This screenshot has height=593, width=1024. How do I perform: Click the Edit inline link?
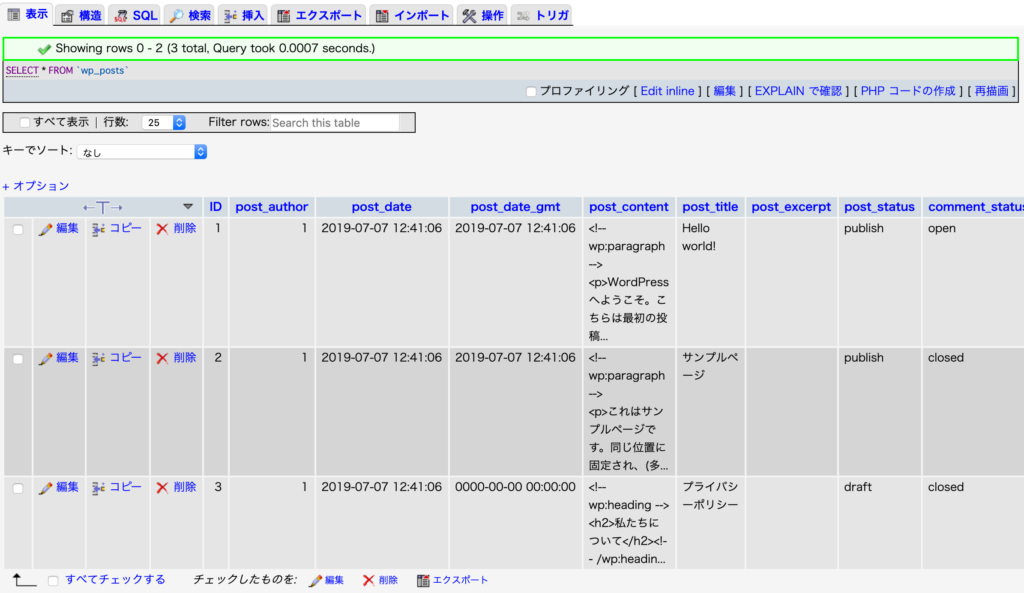(x=667, y=91)
